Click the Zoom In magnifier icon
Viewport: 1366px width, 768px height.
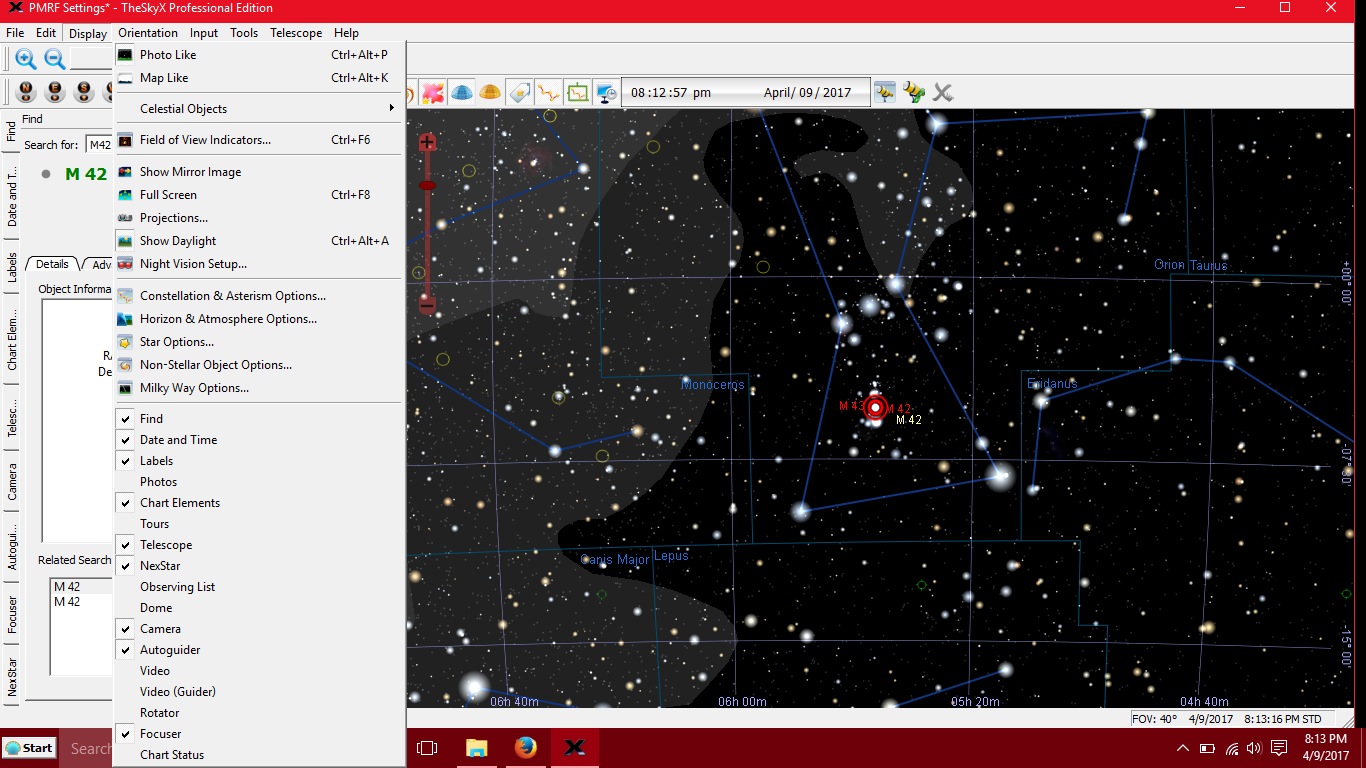tap(25, 57)
